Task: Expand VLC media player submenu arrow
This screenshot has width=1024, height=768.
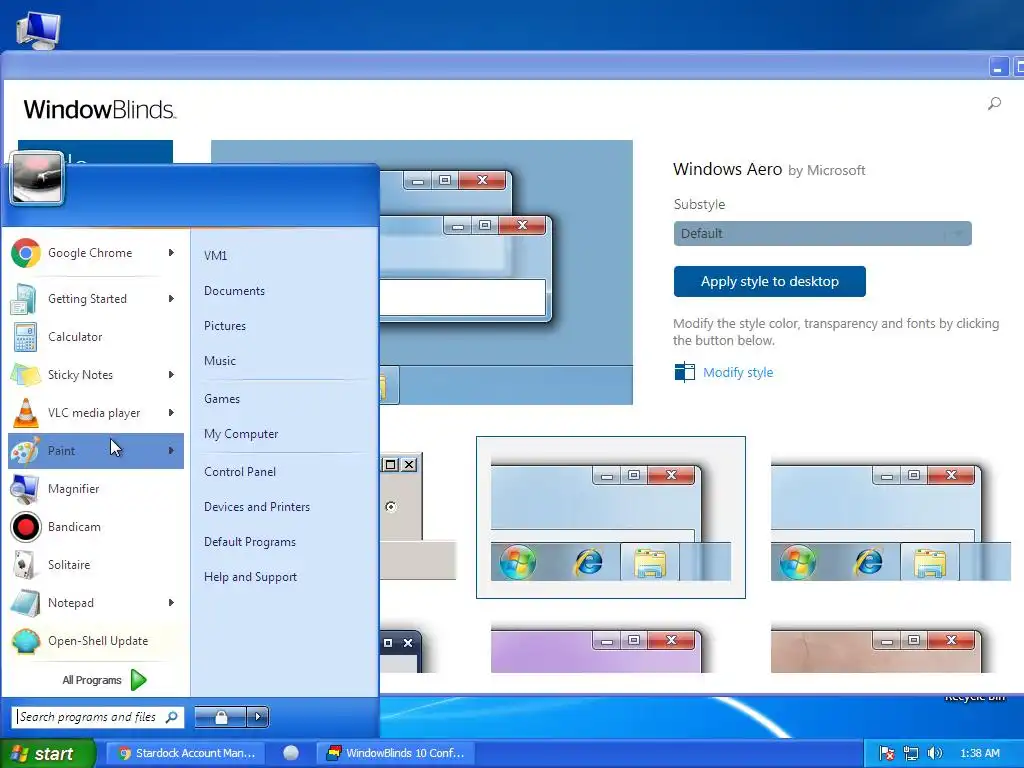Action: point(171,413)
